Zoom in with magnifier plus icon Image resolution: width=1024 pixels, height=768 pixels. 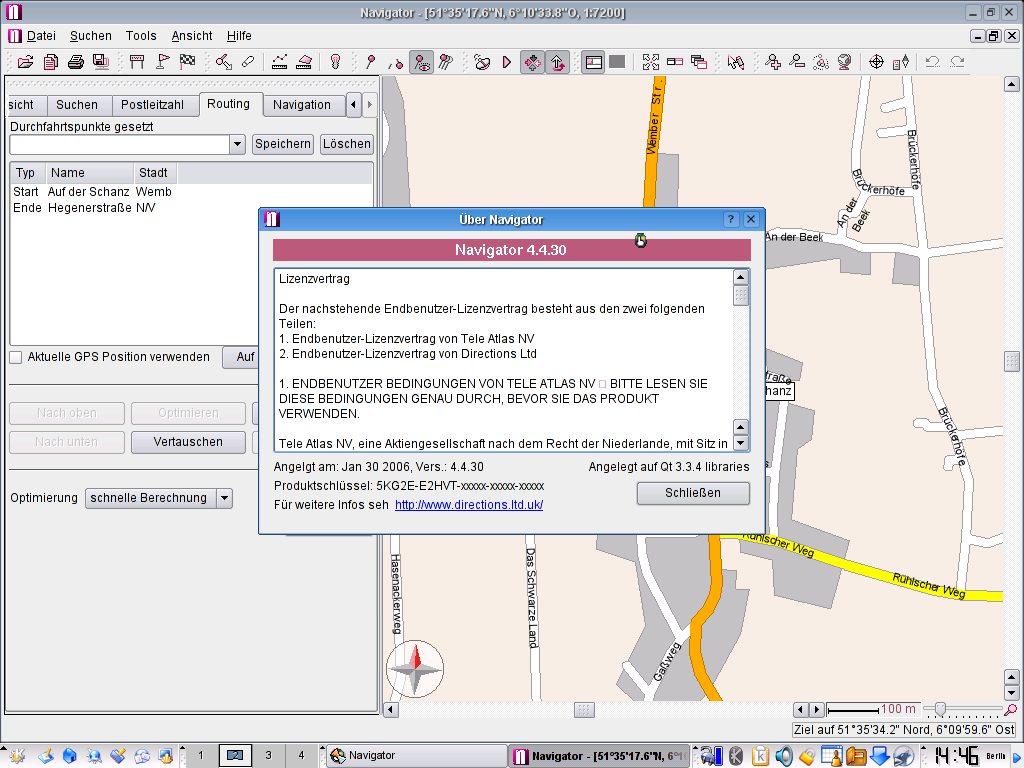tap(773, 62)
